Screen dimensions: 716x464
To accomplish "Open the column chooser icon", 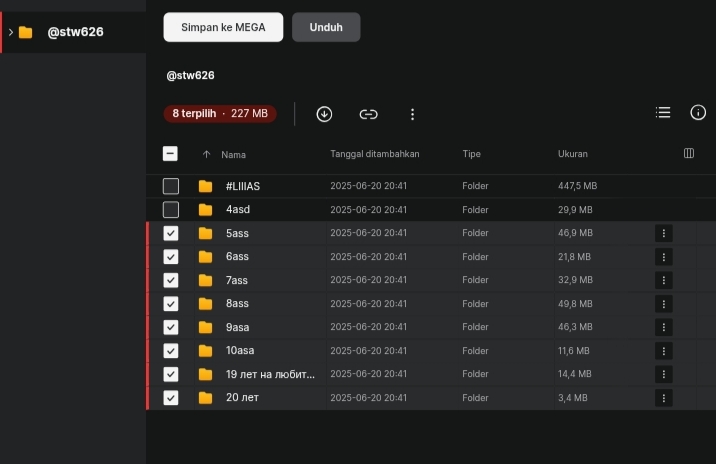I will [689, 153].
